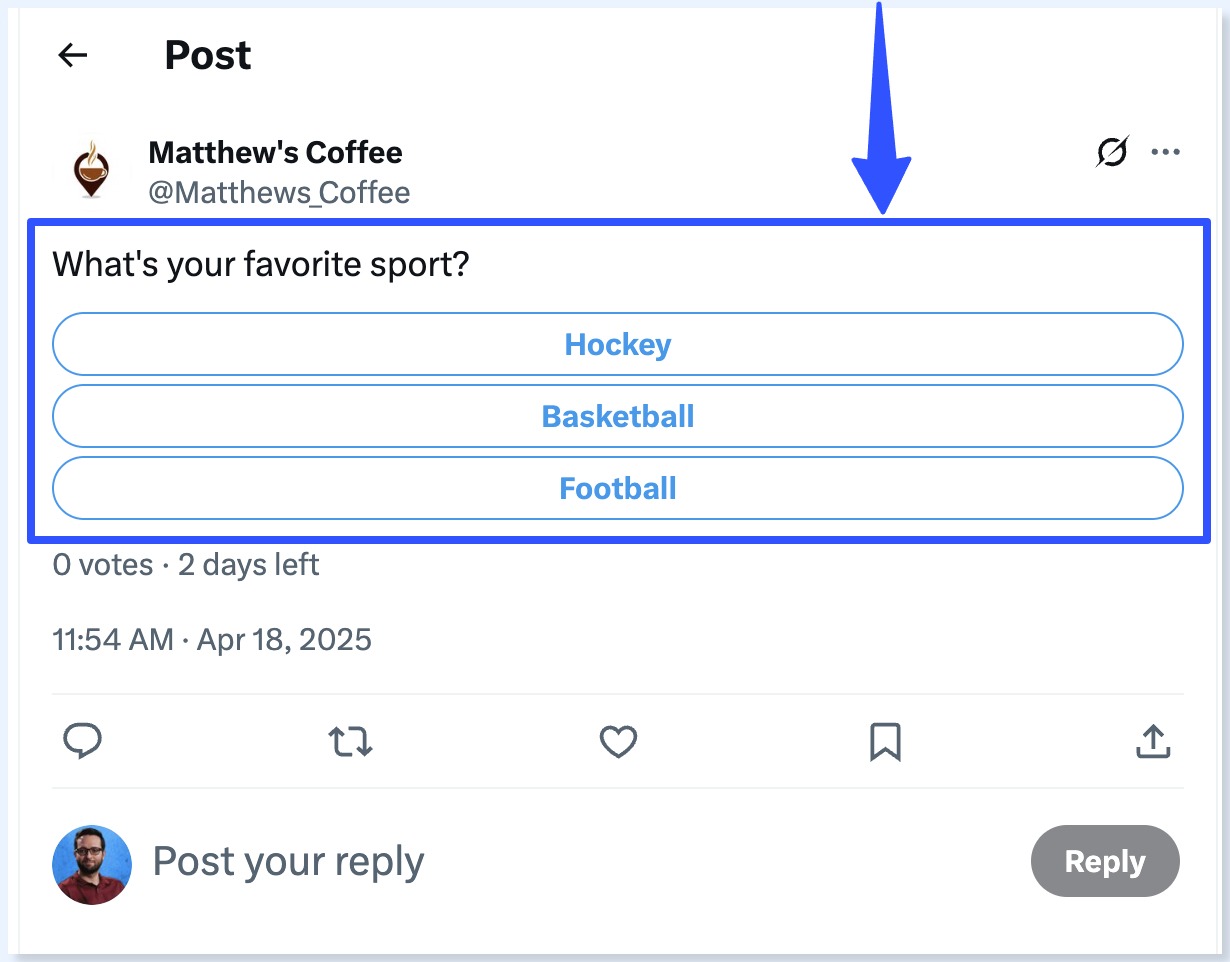Bookmark this post
The height and width of the screenshot is (962, 1230).
tap(886, 741)
